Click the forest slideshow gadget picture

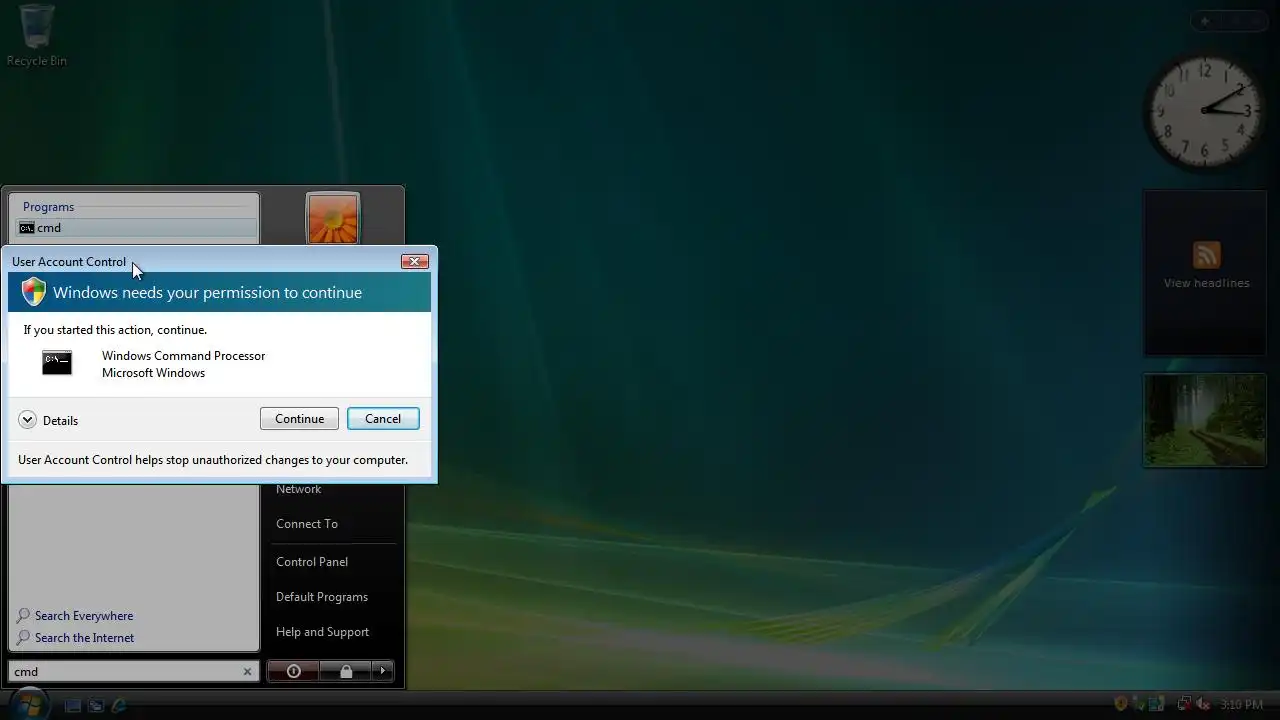[x=1204, y=420]
